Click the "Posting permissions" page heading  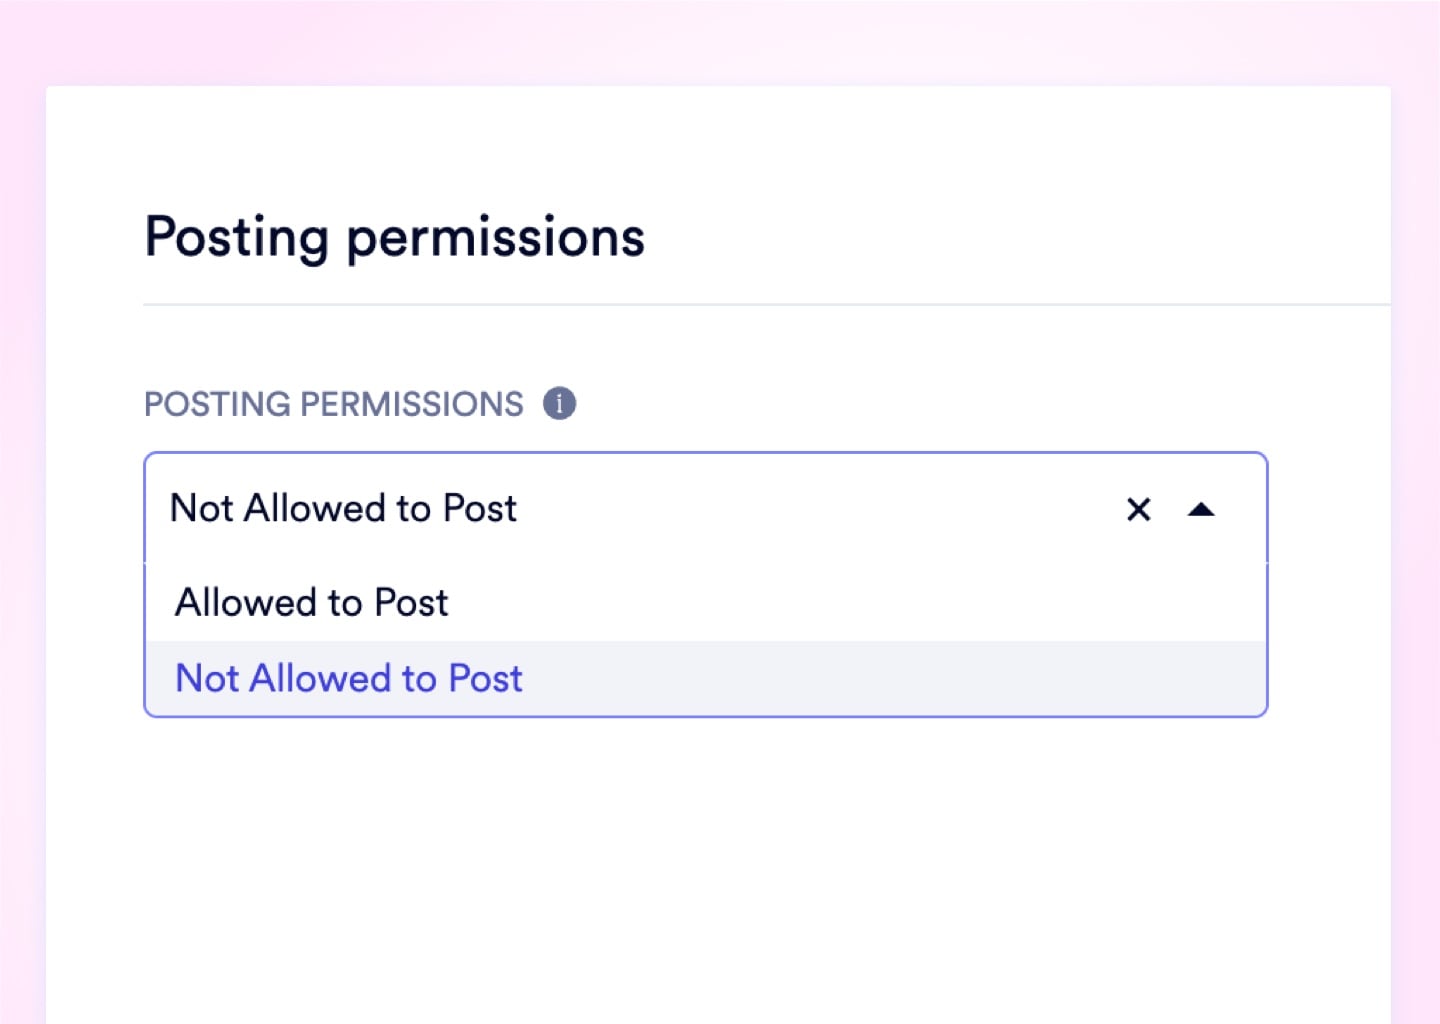click(395, 238)
